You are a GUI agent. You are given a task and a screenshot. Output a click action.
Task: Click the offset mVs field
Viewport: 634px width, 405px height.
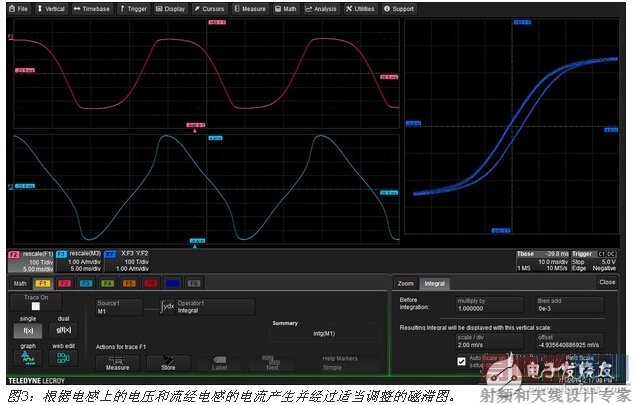[x=570, y=341]
